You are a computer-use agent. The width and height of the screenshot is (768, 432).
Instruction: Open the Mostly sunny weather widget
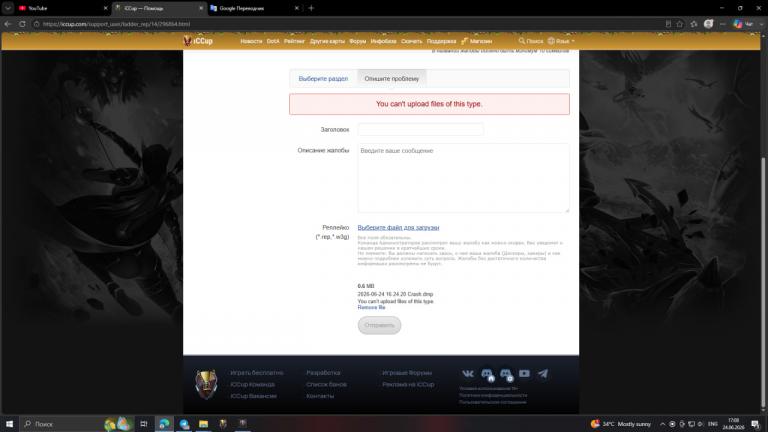[621, 424]
